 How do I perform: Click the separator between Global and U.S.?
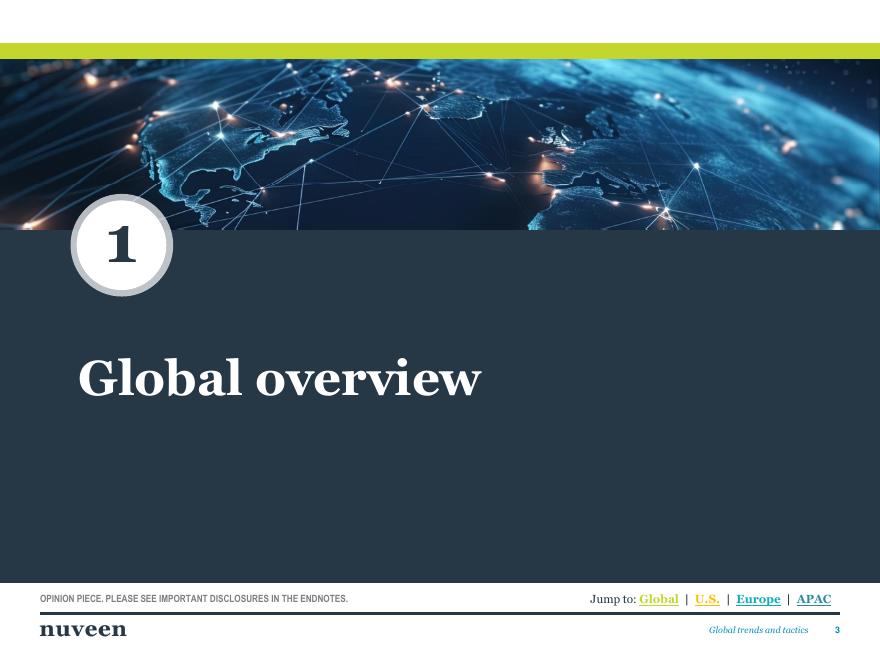coord(686,599)
